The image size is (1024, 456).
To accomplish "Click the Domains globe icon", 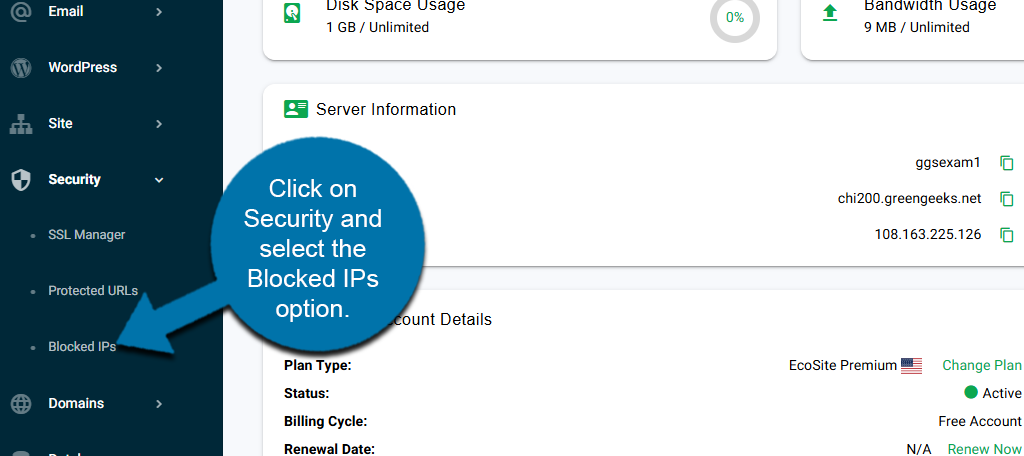I will [x=21, y=404].
